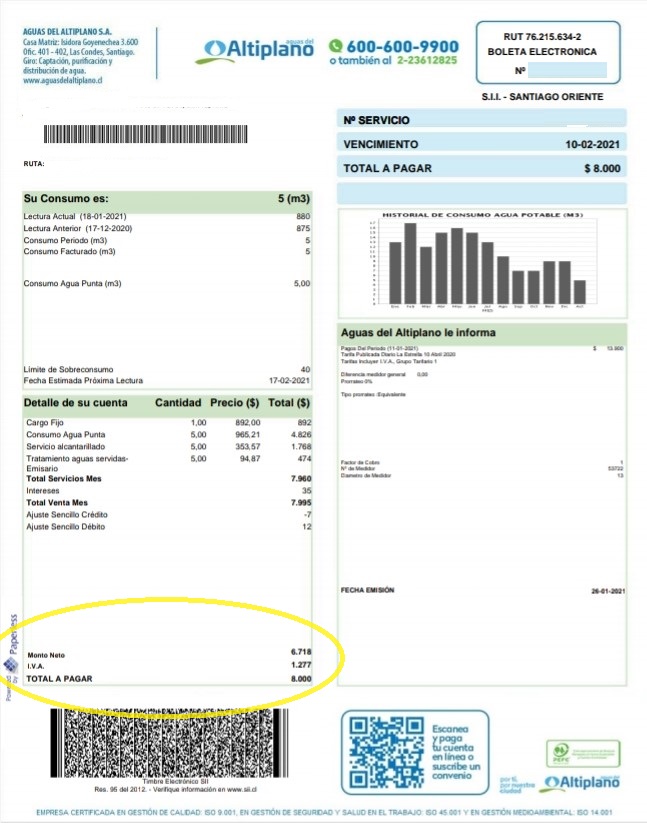This screenshot has height=823, width=647.
Task: Click the Intereses row label
Action: (43, 491)
